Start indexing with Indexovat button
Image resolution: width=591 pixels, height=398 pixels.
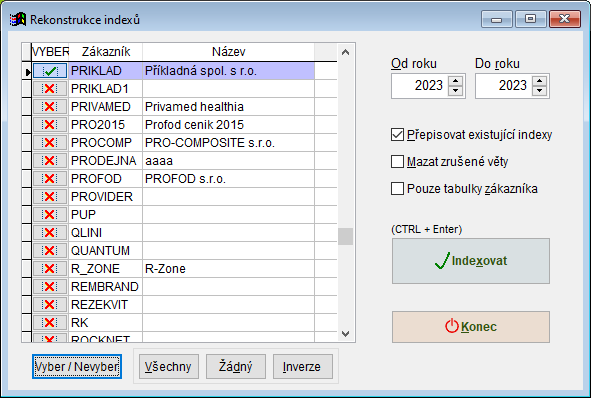471,261
